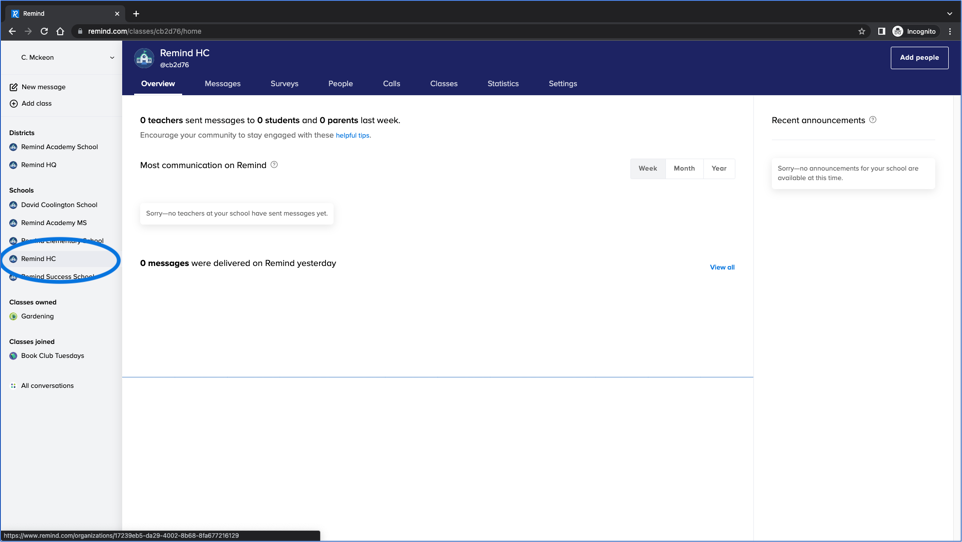Switch time range to Month
Image resolution: width=962 pixels, height=542 pixels.
click(x=684, y=168)
